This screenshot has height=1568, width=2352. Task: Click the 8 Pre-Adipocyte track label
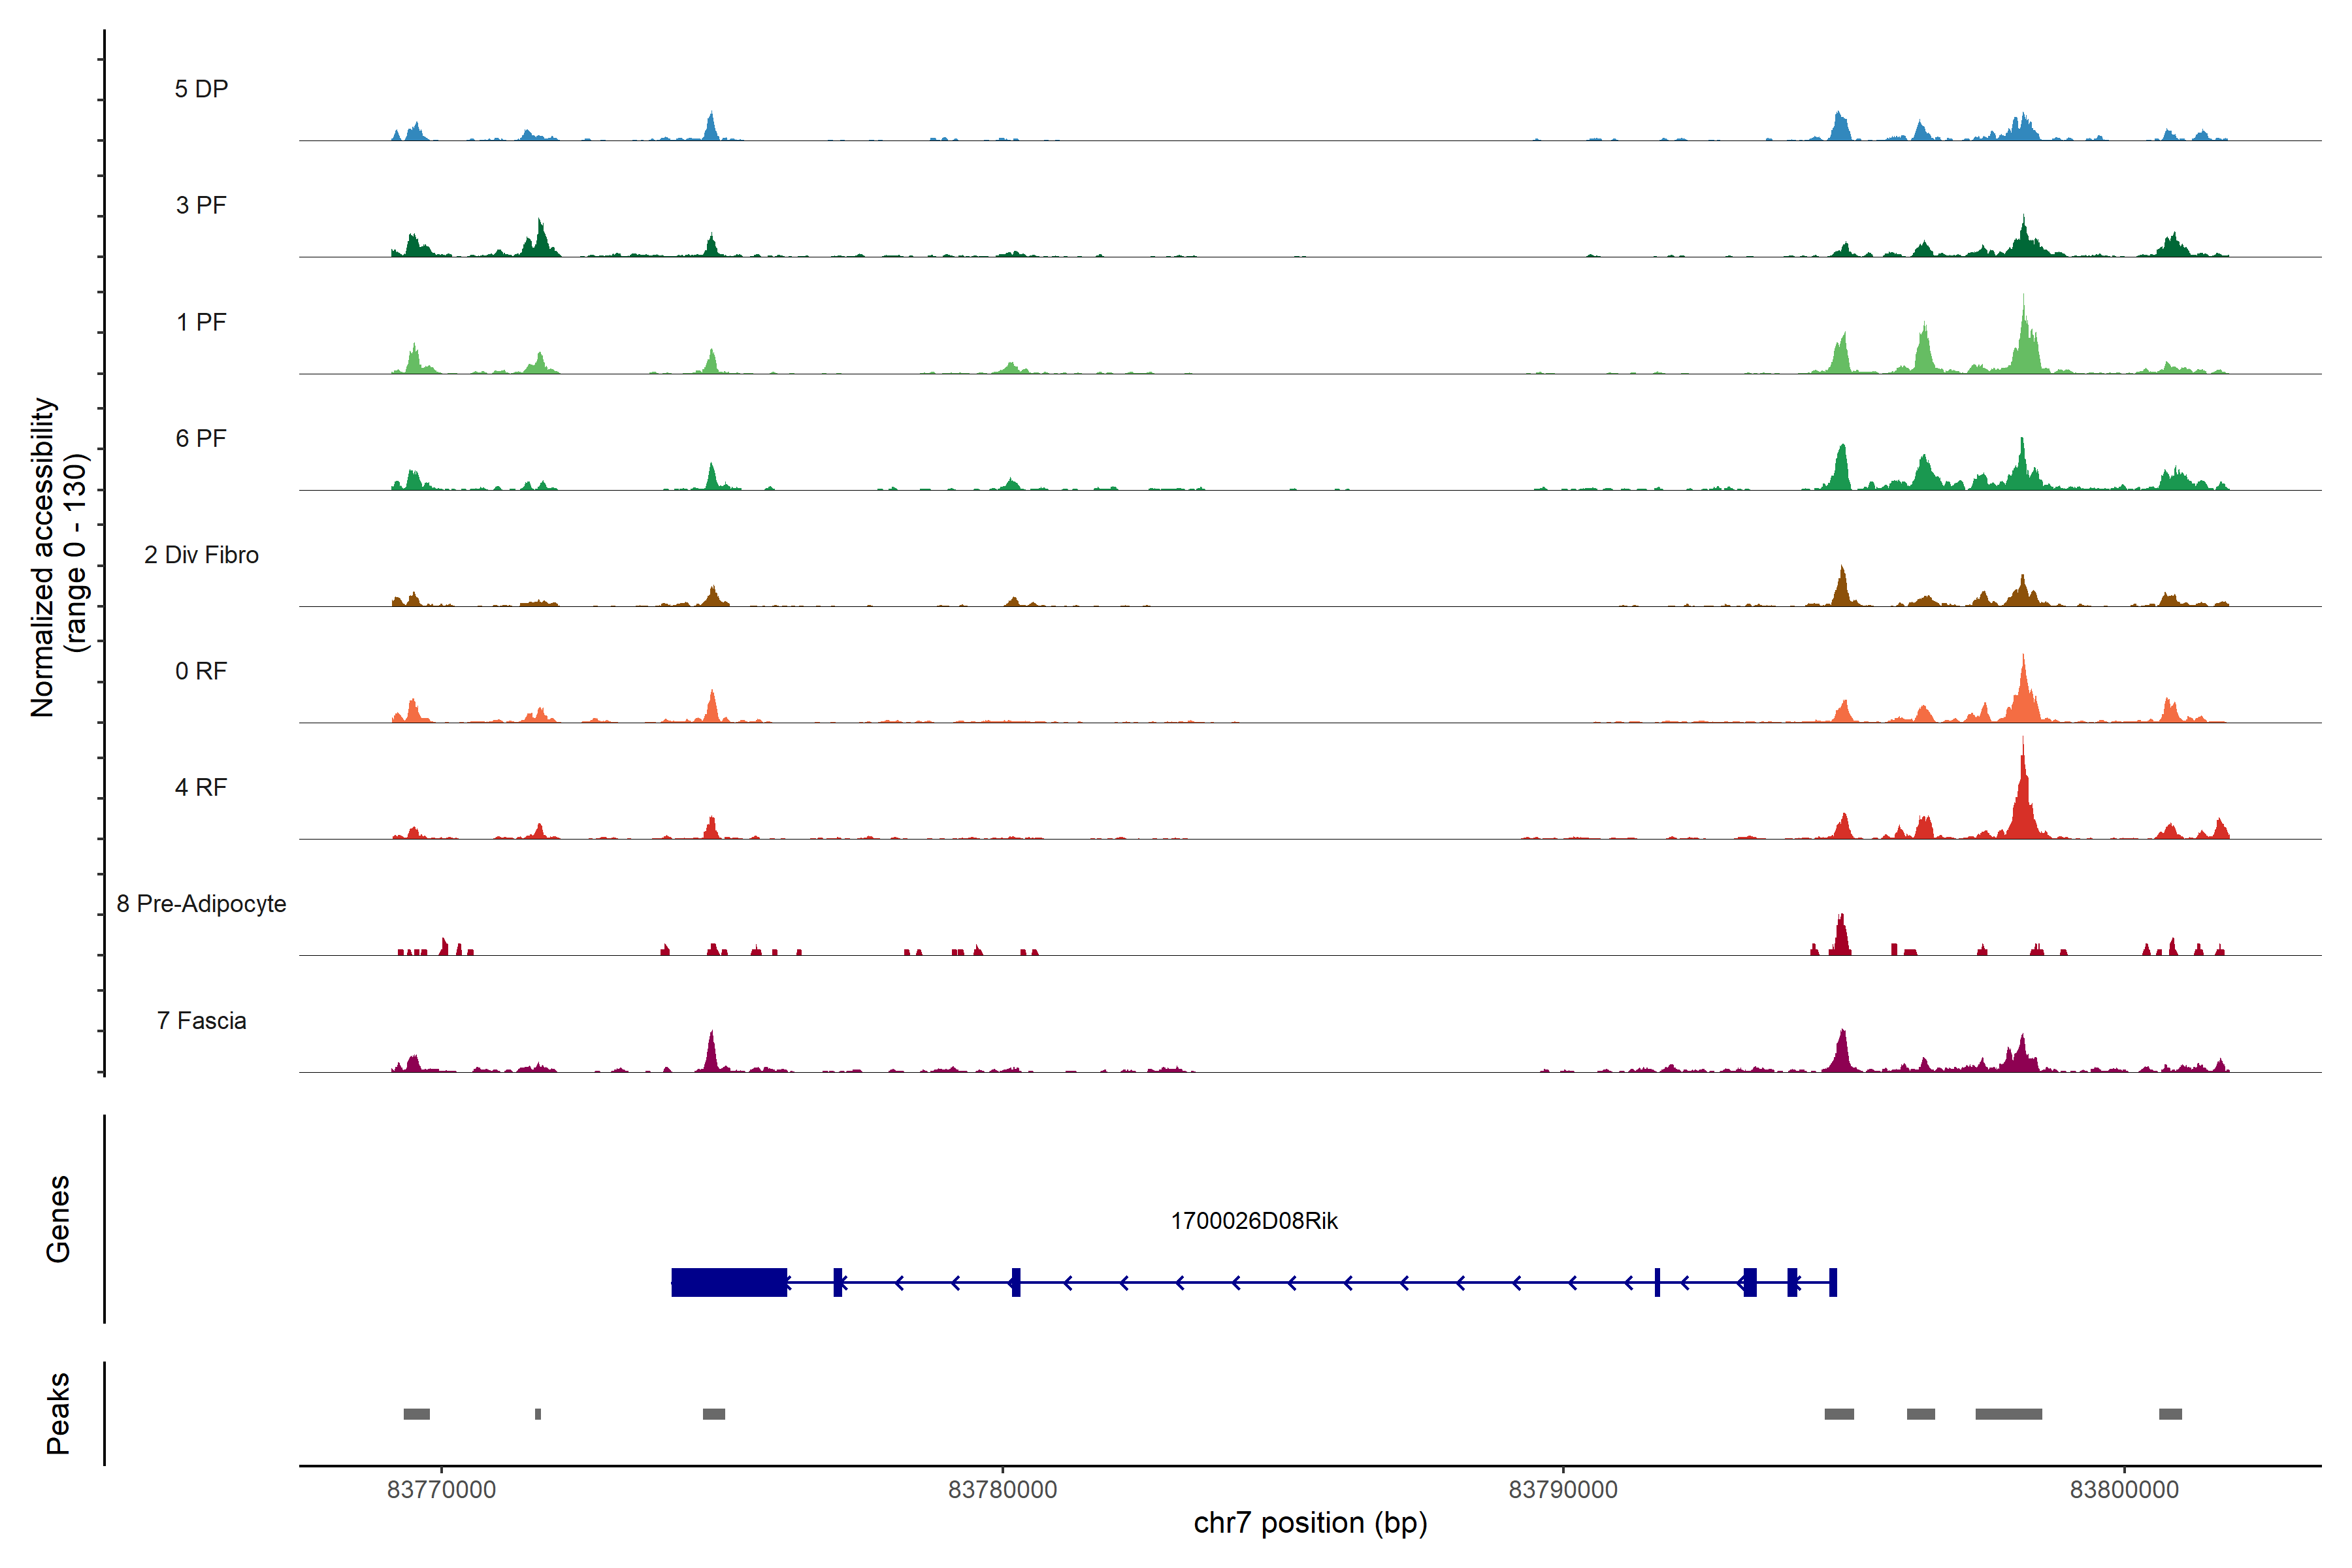(201, 904)
